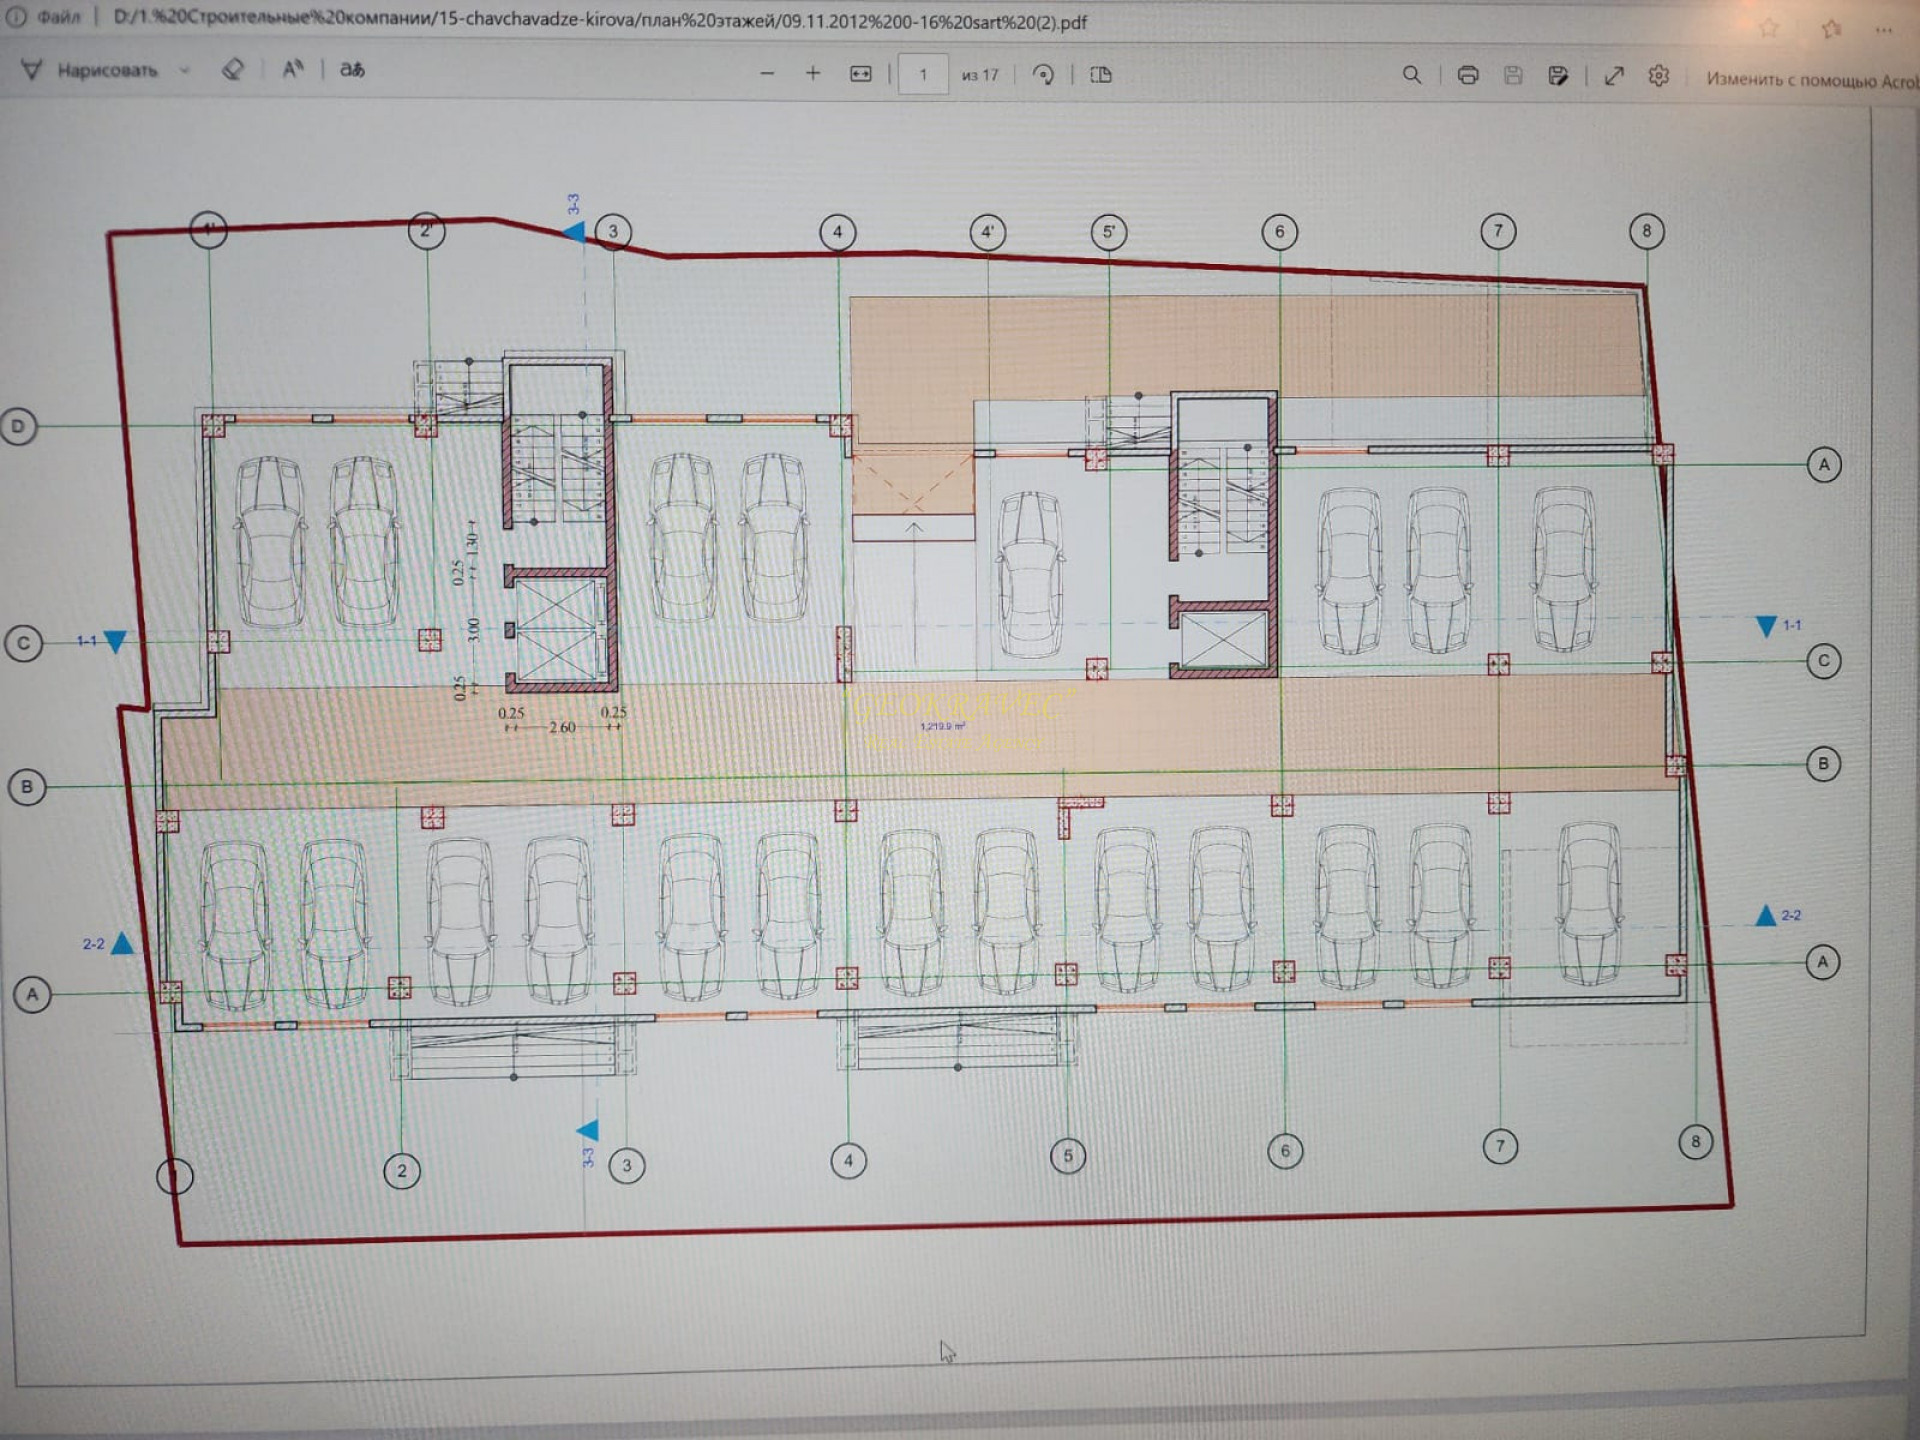Select the Eraser tool
Viewport: 1920px width, 1440px height.
pos(233,69)
